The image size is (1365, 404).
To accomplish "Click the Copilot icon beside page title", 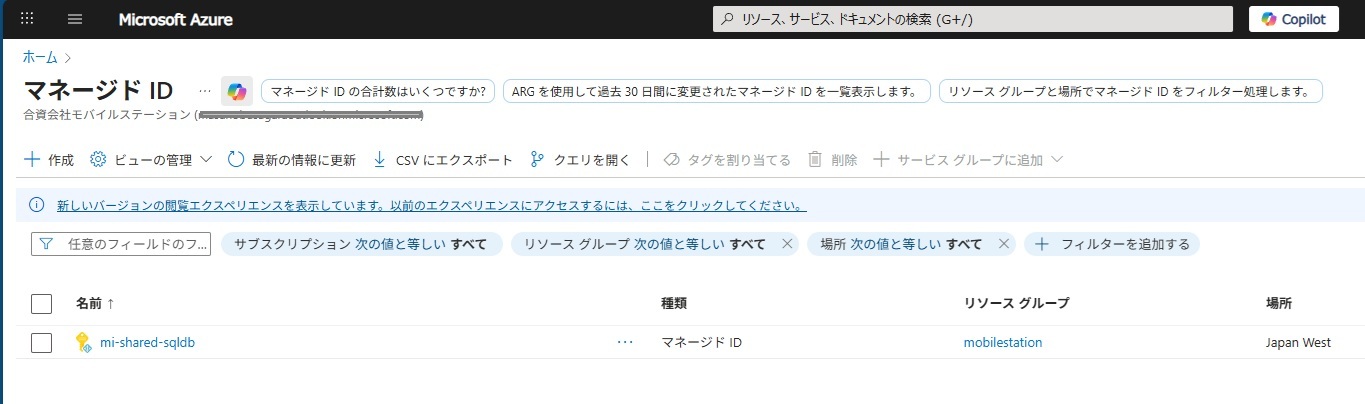I will (237, 91).
